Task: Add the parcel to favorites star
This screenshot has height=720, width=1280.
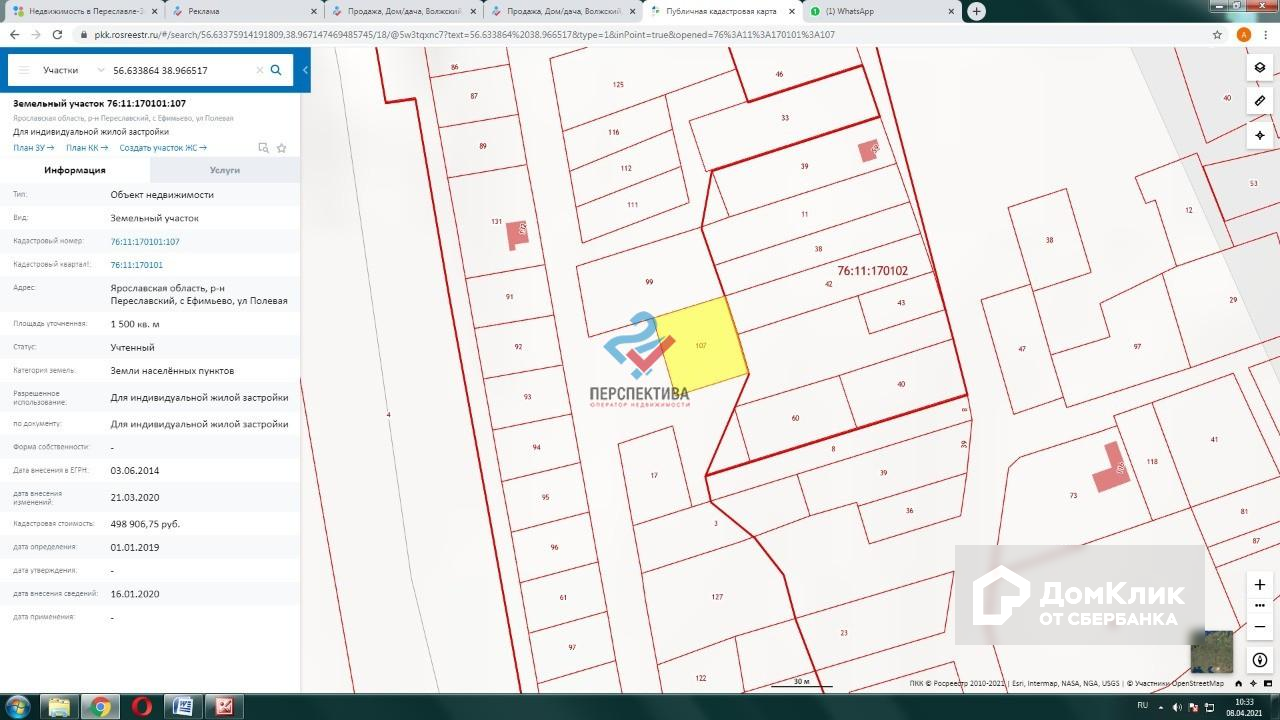Action: (x=281, y=148)
